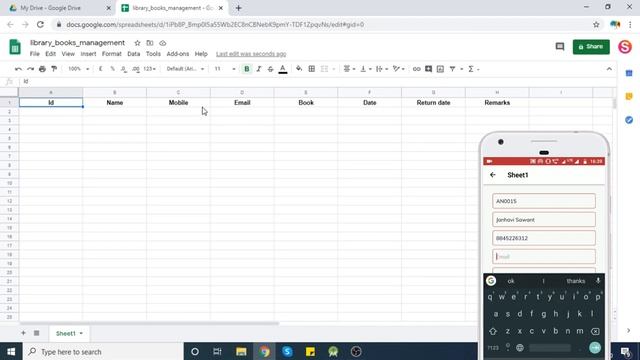
Task: Switch to the My Drive browser tab
Action: click(x=58, y=8)
